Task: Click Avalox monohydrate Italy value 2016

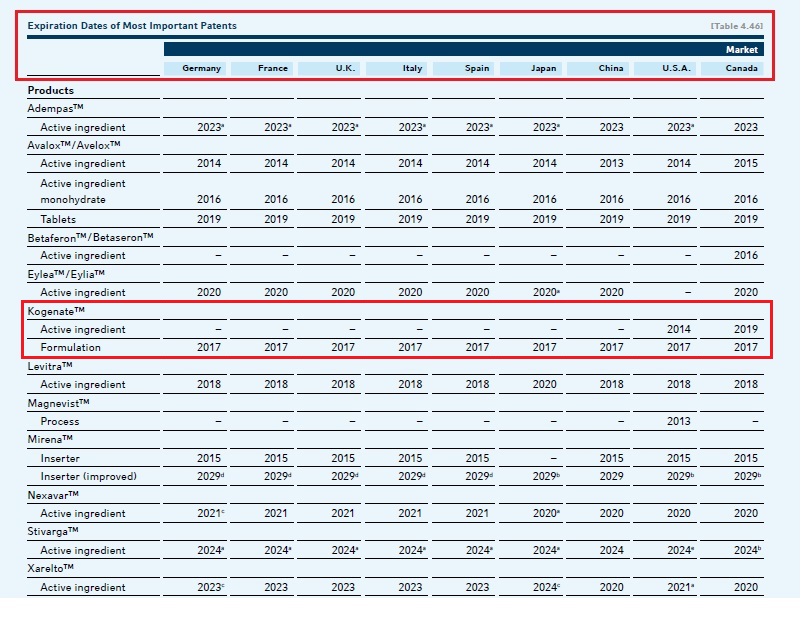Action: (410, 199)
